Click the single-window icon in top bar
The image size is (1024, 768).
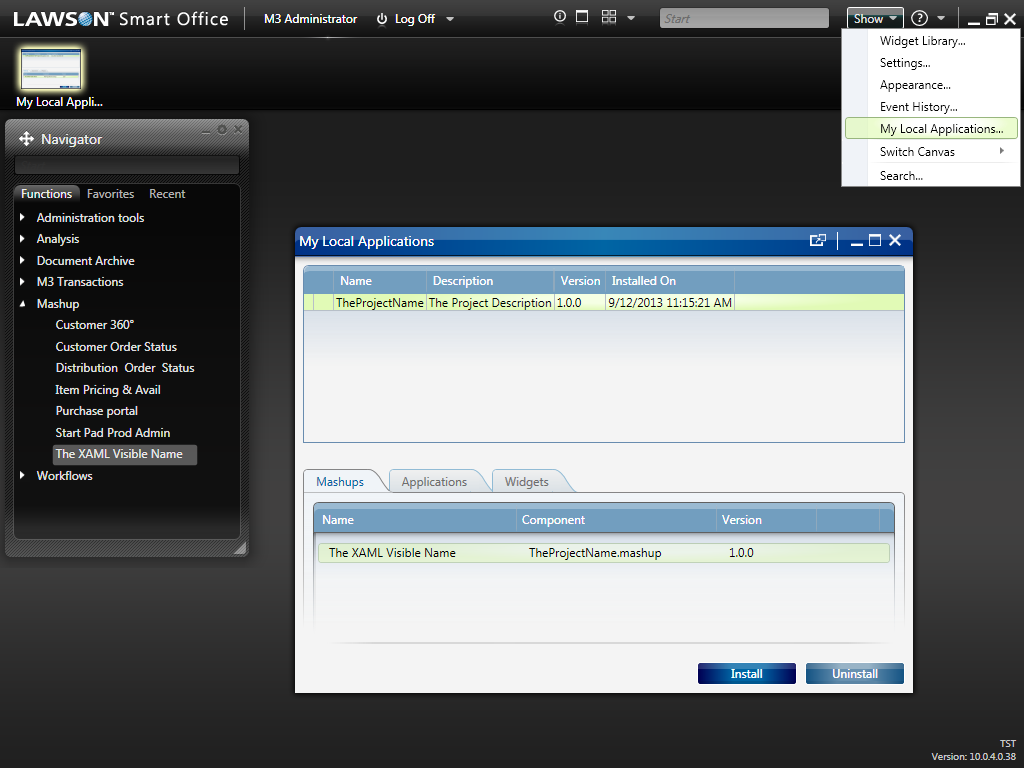[582, 17]
